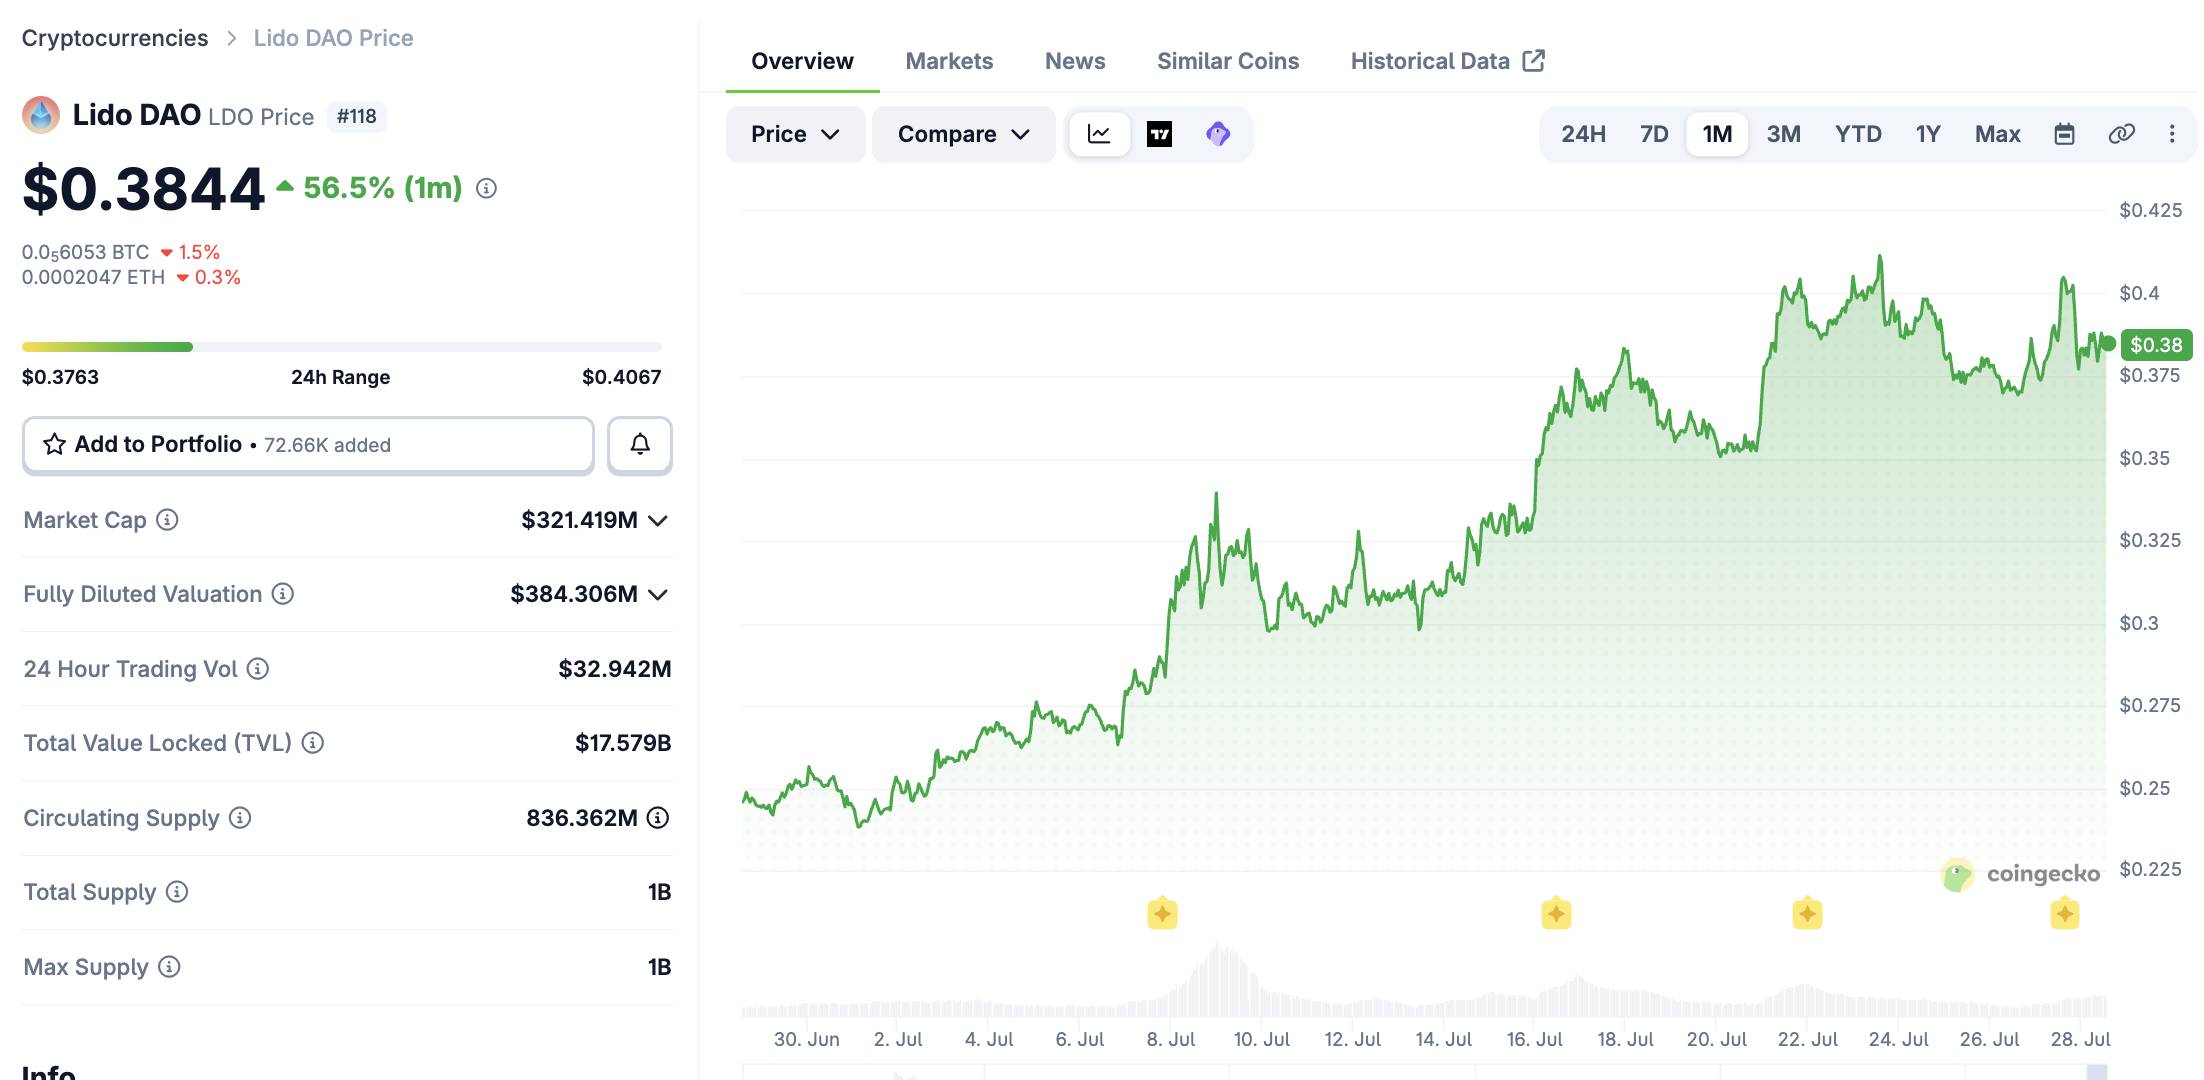2204x1080 pixels.
Task: Click the $0.3844 price text
Action: click(143, 189)
